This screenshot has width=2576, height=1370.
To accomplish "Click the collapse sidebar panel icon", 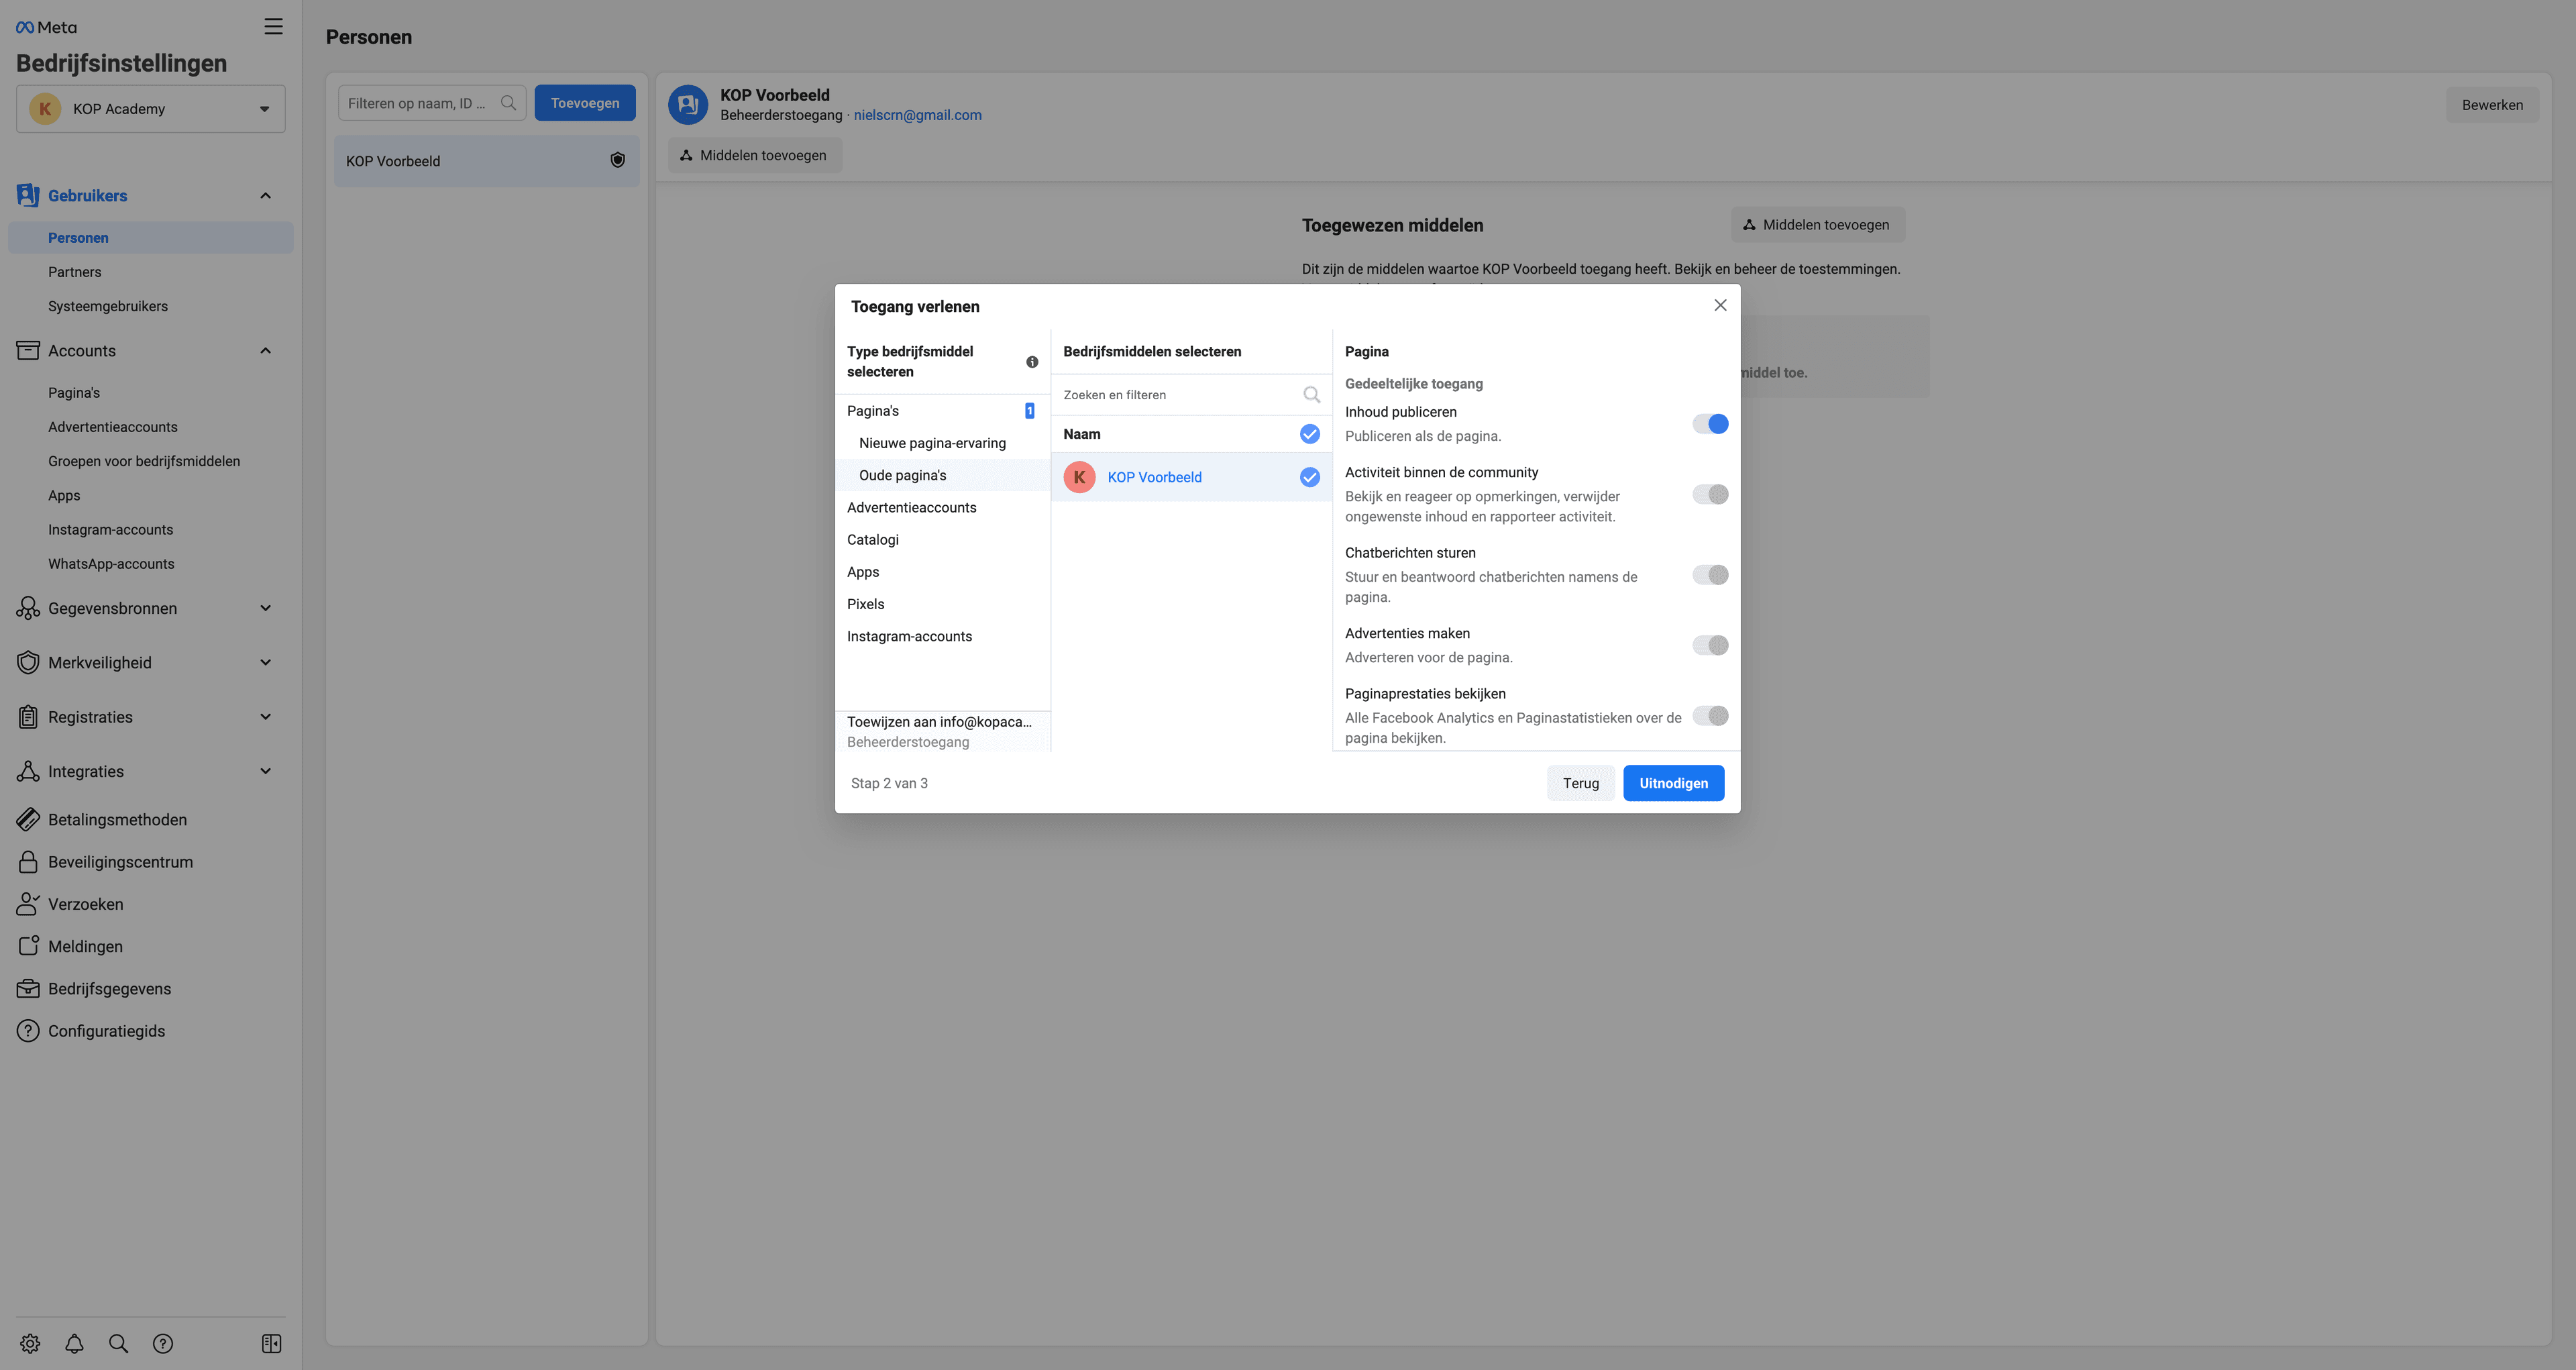I will click(271, 1344).
